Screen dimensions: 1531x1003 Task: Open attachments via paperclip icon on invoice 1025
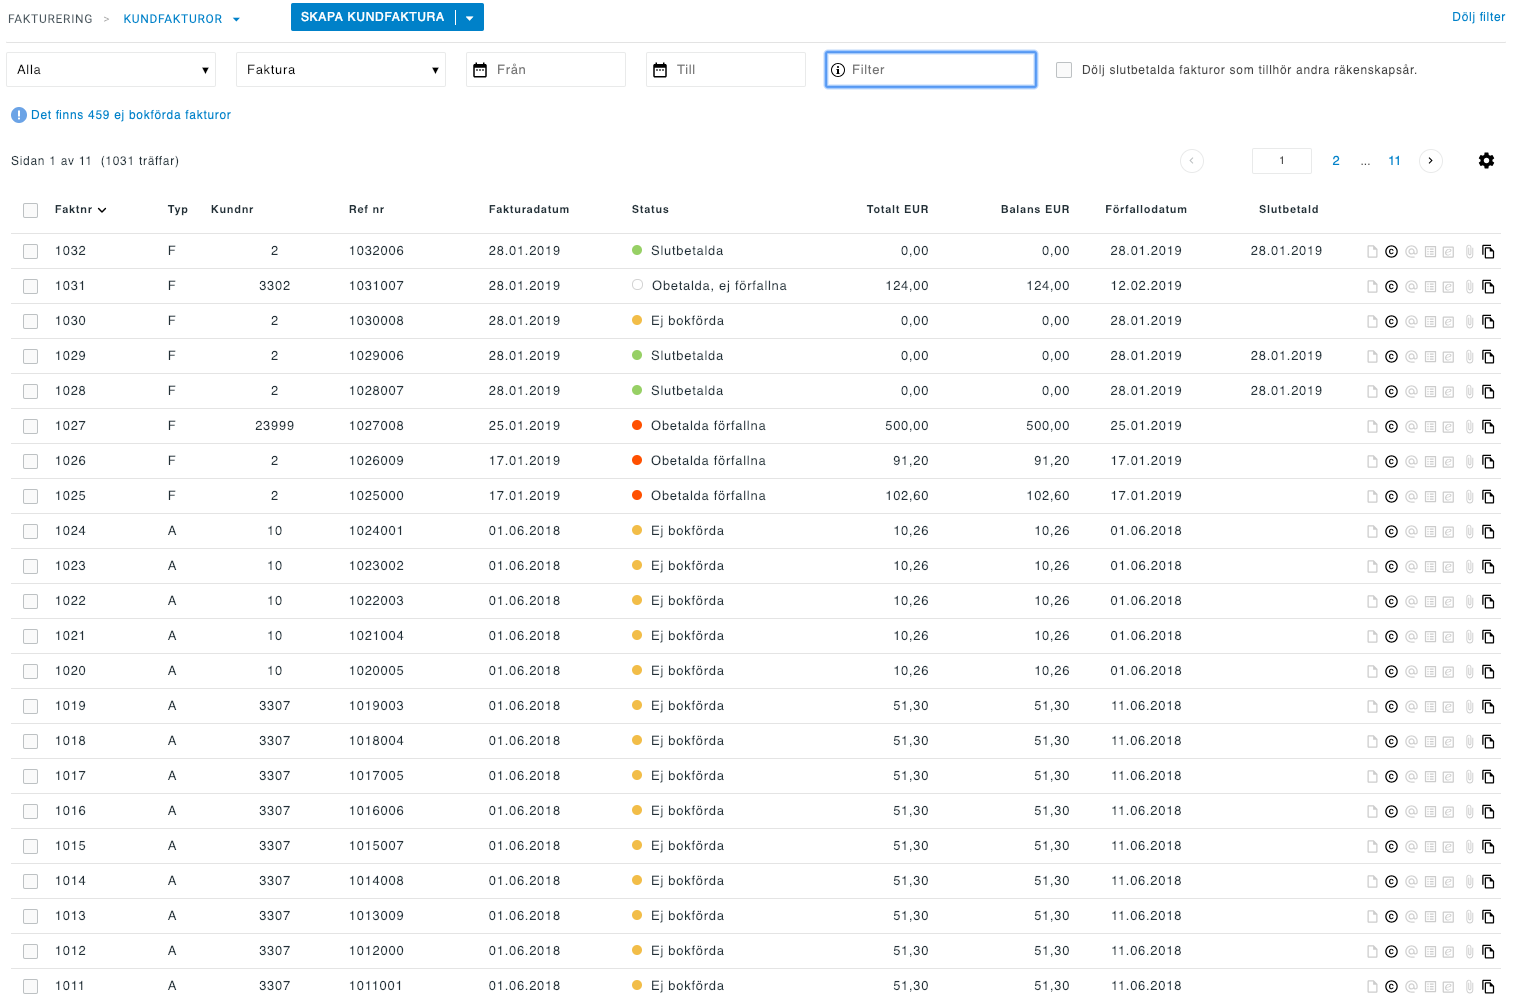(1468, 496)
